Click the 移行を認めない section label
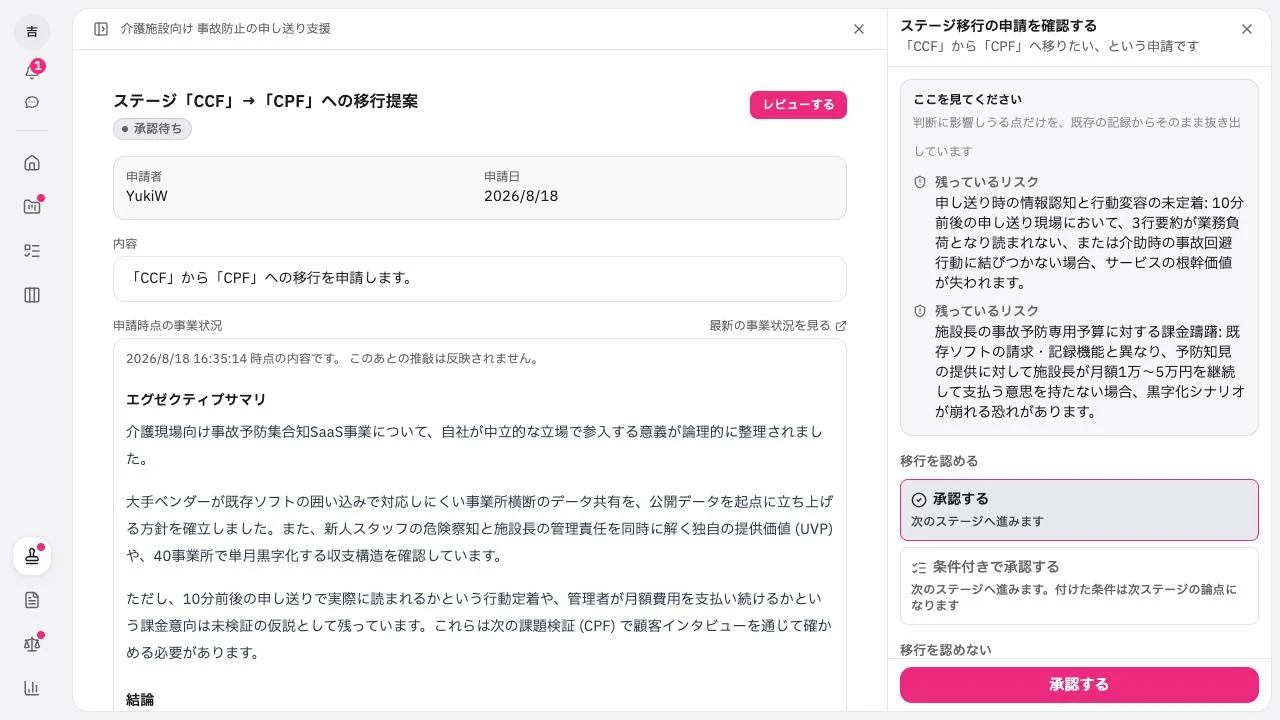Viewport: 1280px width, 720px height. click(x=946, y=650)
